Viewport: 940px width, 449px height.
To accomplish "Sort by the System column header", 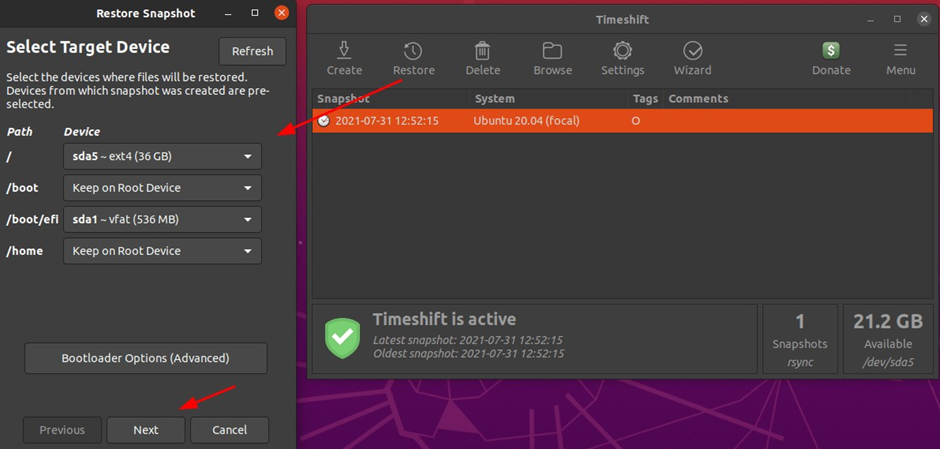I will pos(548,99).
